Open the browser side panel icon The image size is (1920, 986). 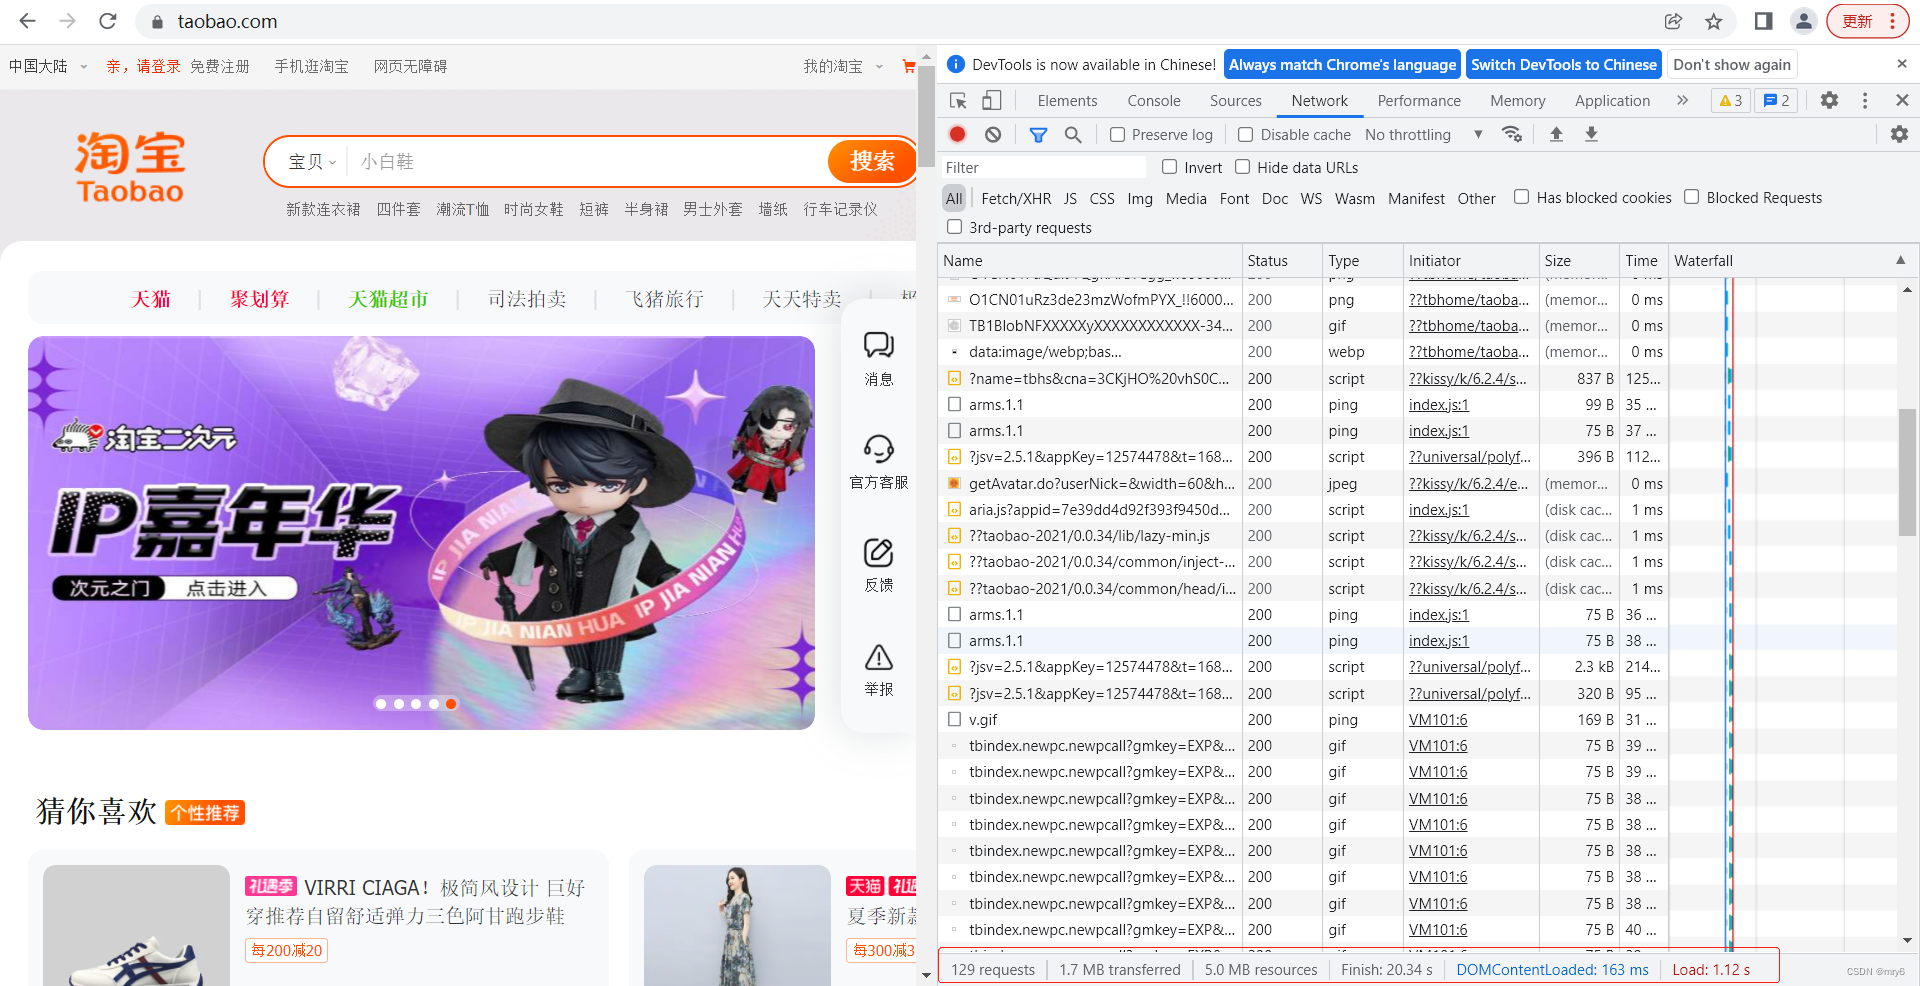(1763, 21)
